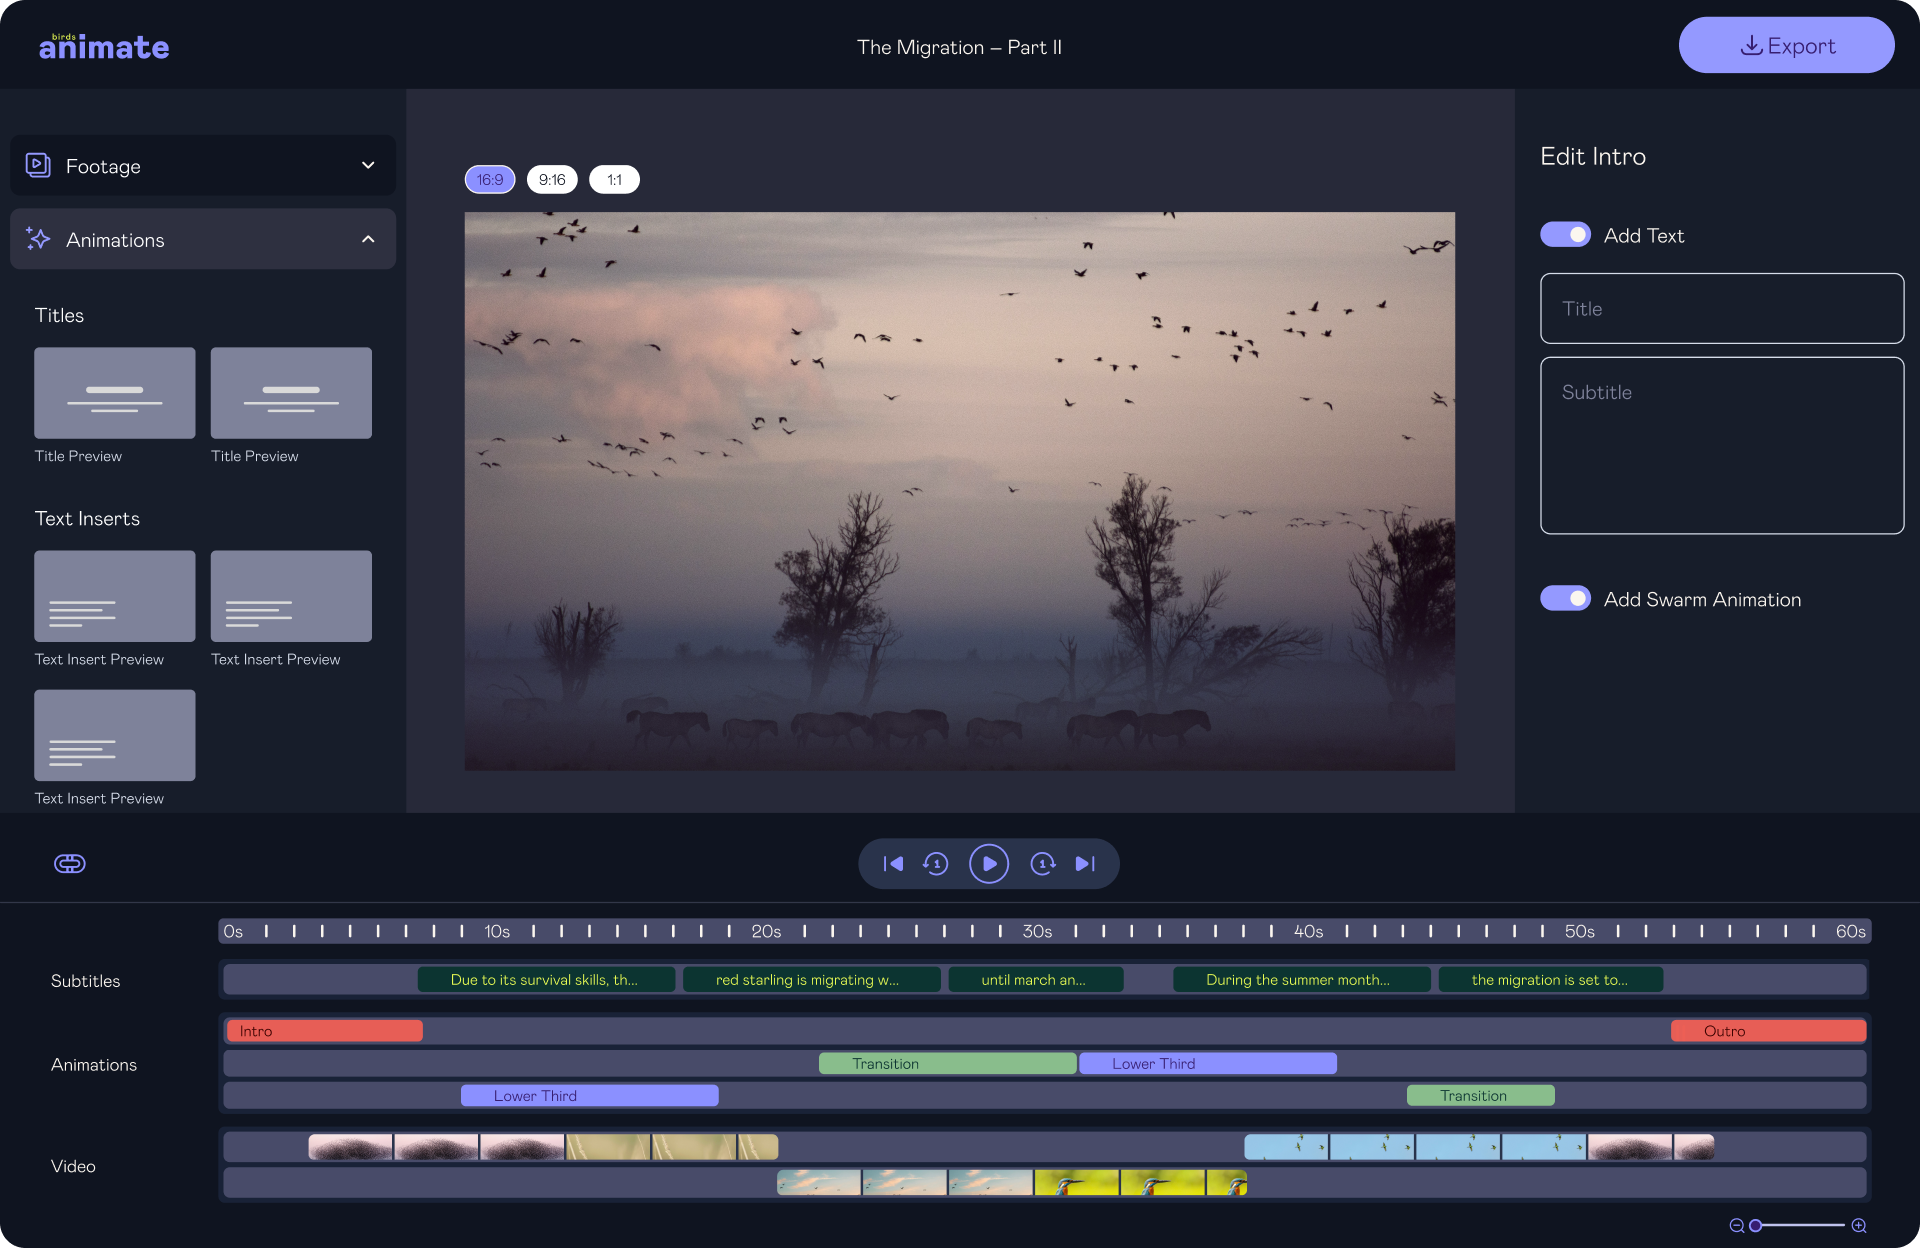Screen dimensions: 1920x1248
Task: Select the 9:16 aspect ratio
Action: (x=552, y=180)
